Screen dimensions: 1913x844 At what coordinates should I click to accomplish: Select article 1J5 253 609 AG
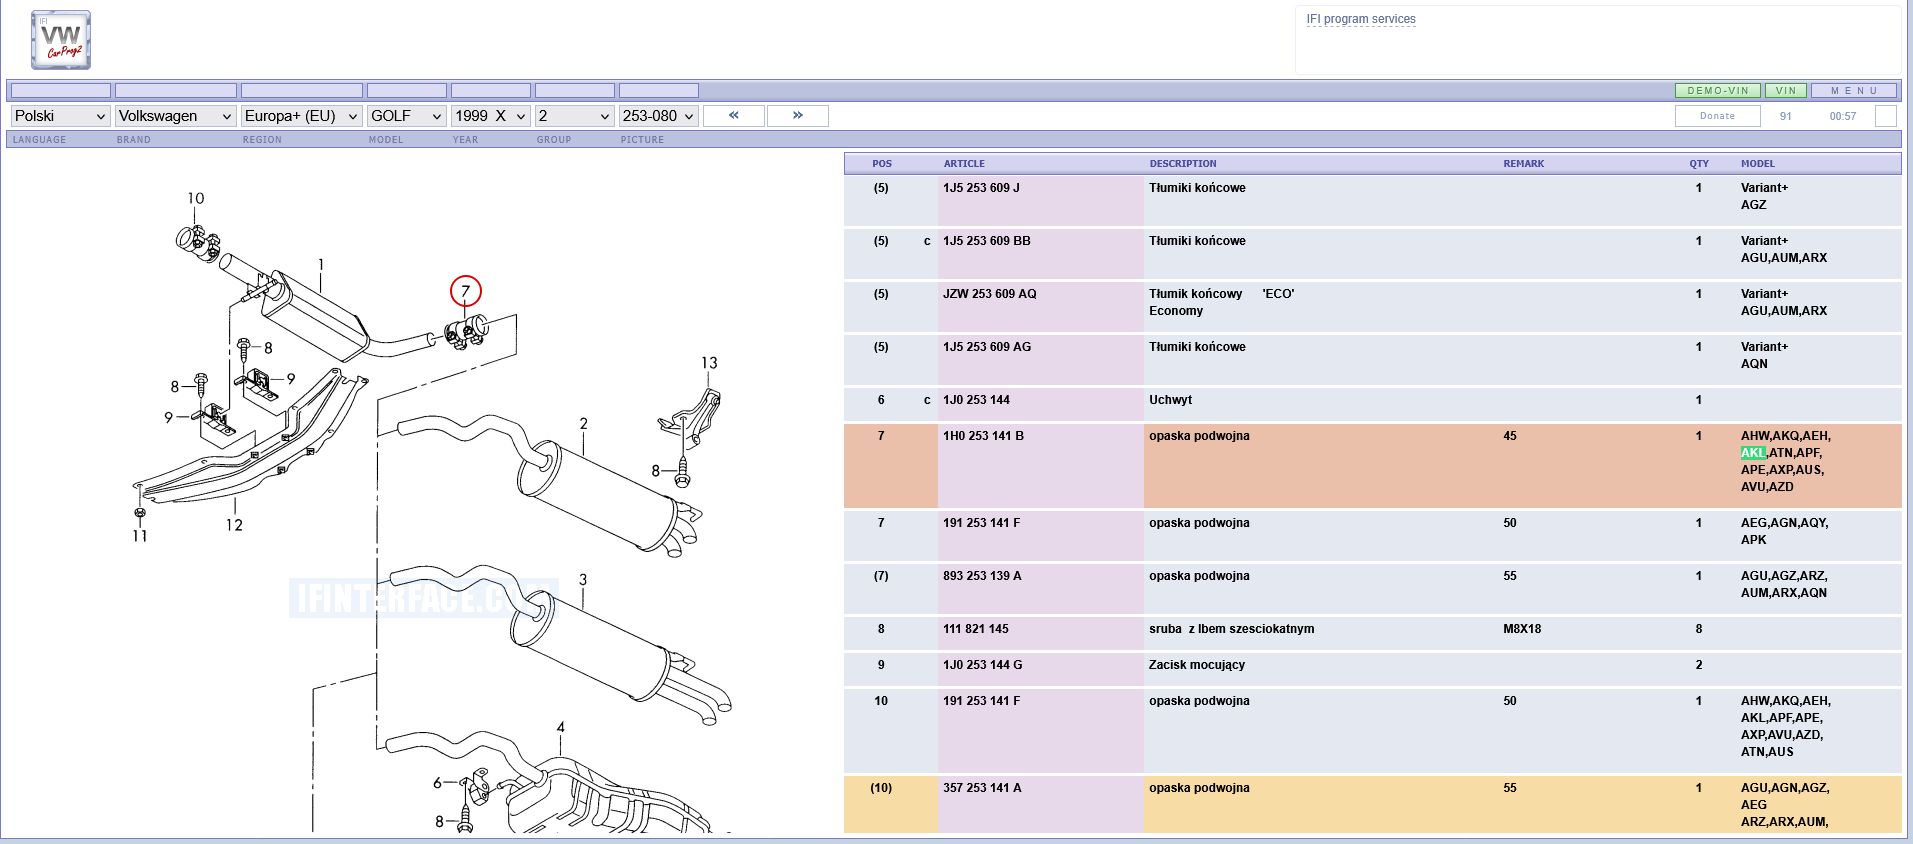pos(987,347)
